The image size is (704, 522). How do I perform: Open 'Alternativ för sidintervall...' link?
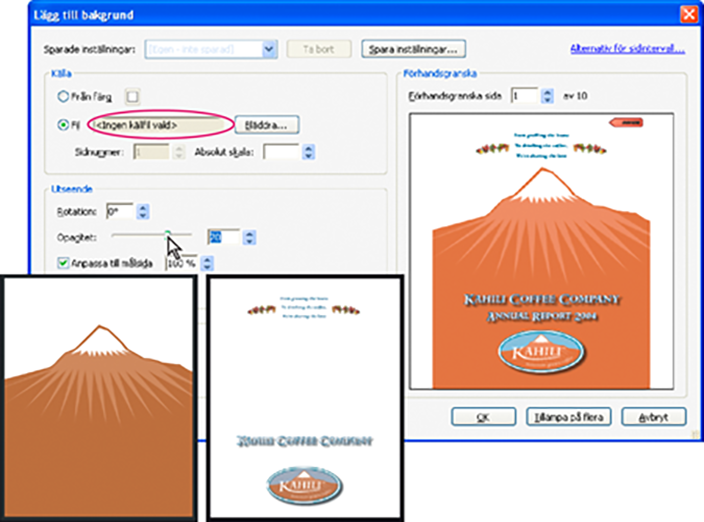[627, 48]
